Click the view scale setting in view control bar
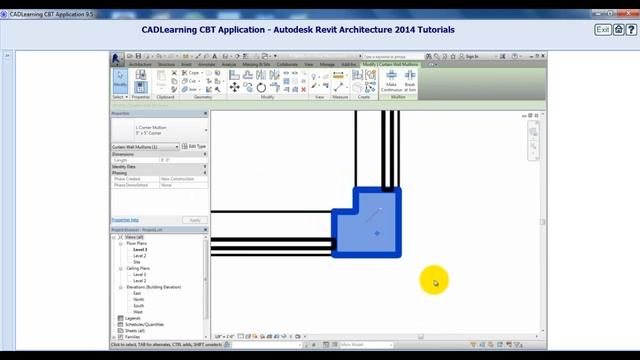 click(224, 337)
